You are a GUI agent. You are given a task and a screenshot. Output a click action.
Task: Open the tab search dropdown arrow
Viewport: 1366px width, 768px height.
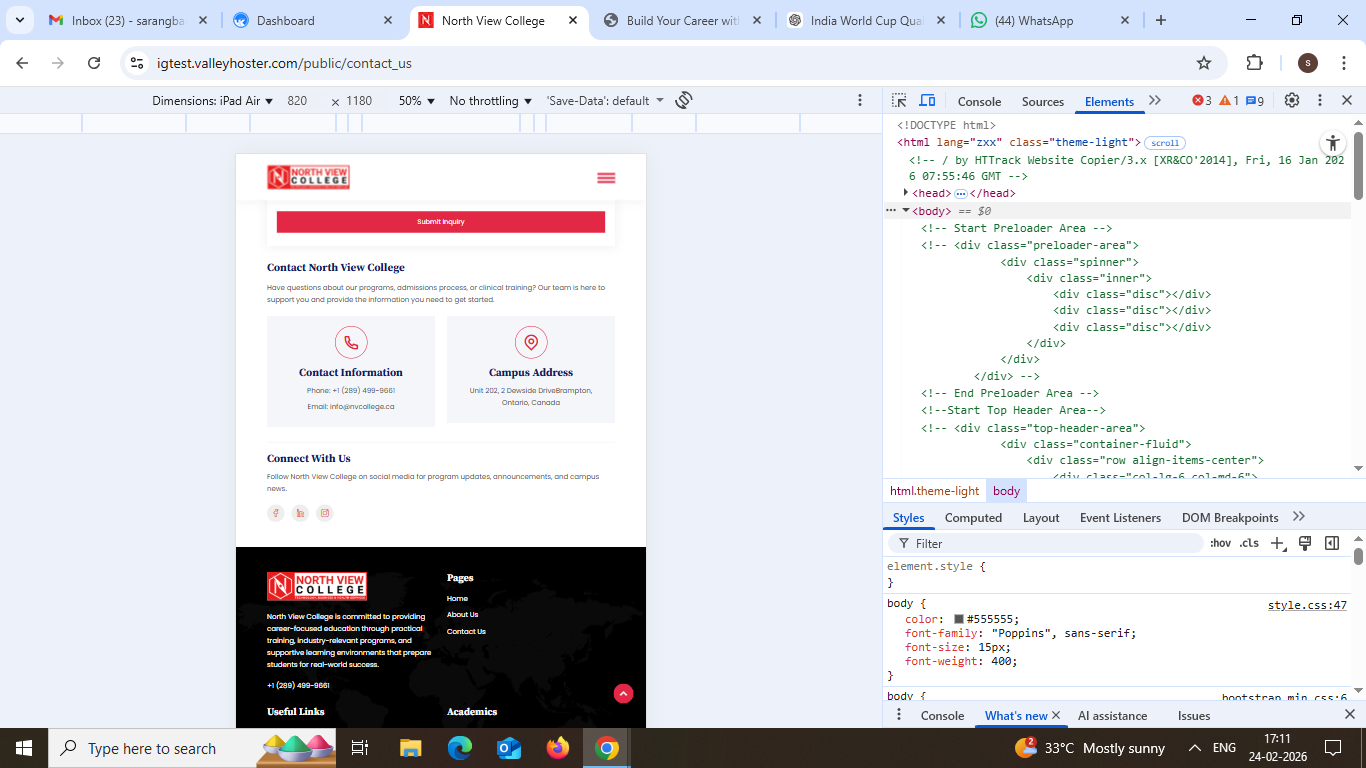coord(19,20)
